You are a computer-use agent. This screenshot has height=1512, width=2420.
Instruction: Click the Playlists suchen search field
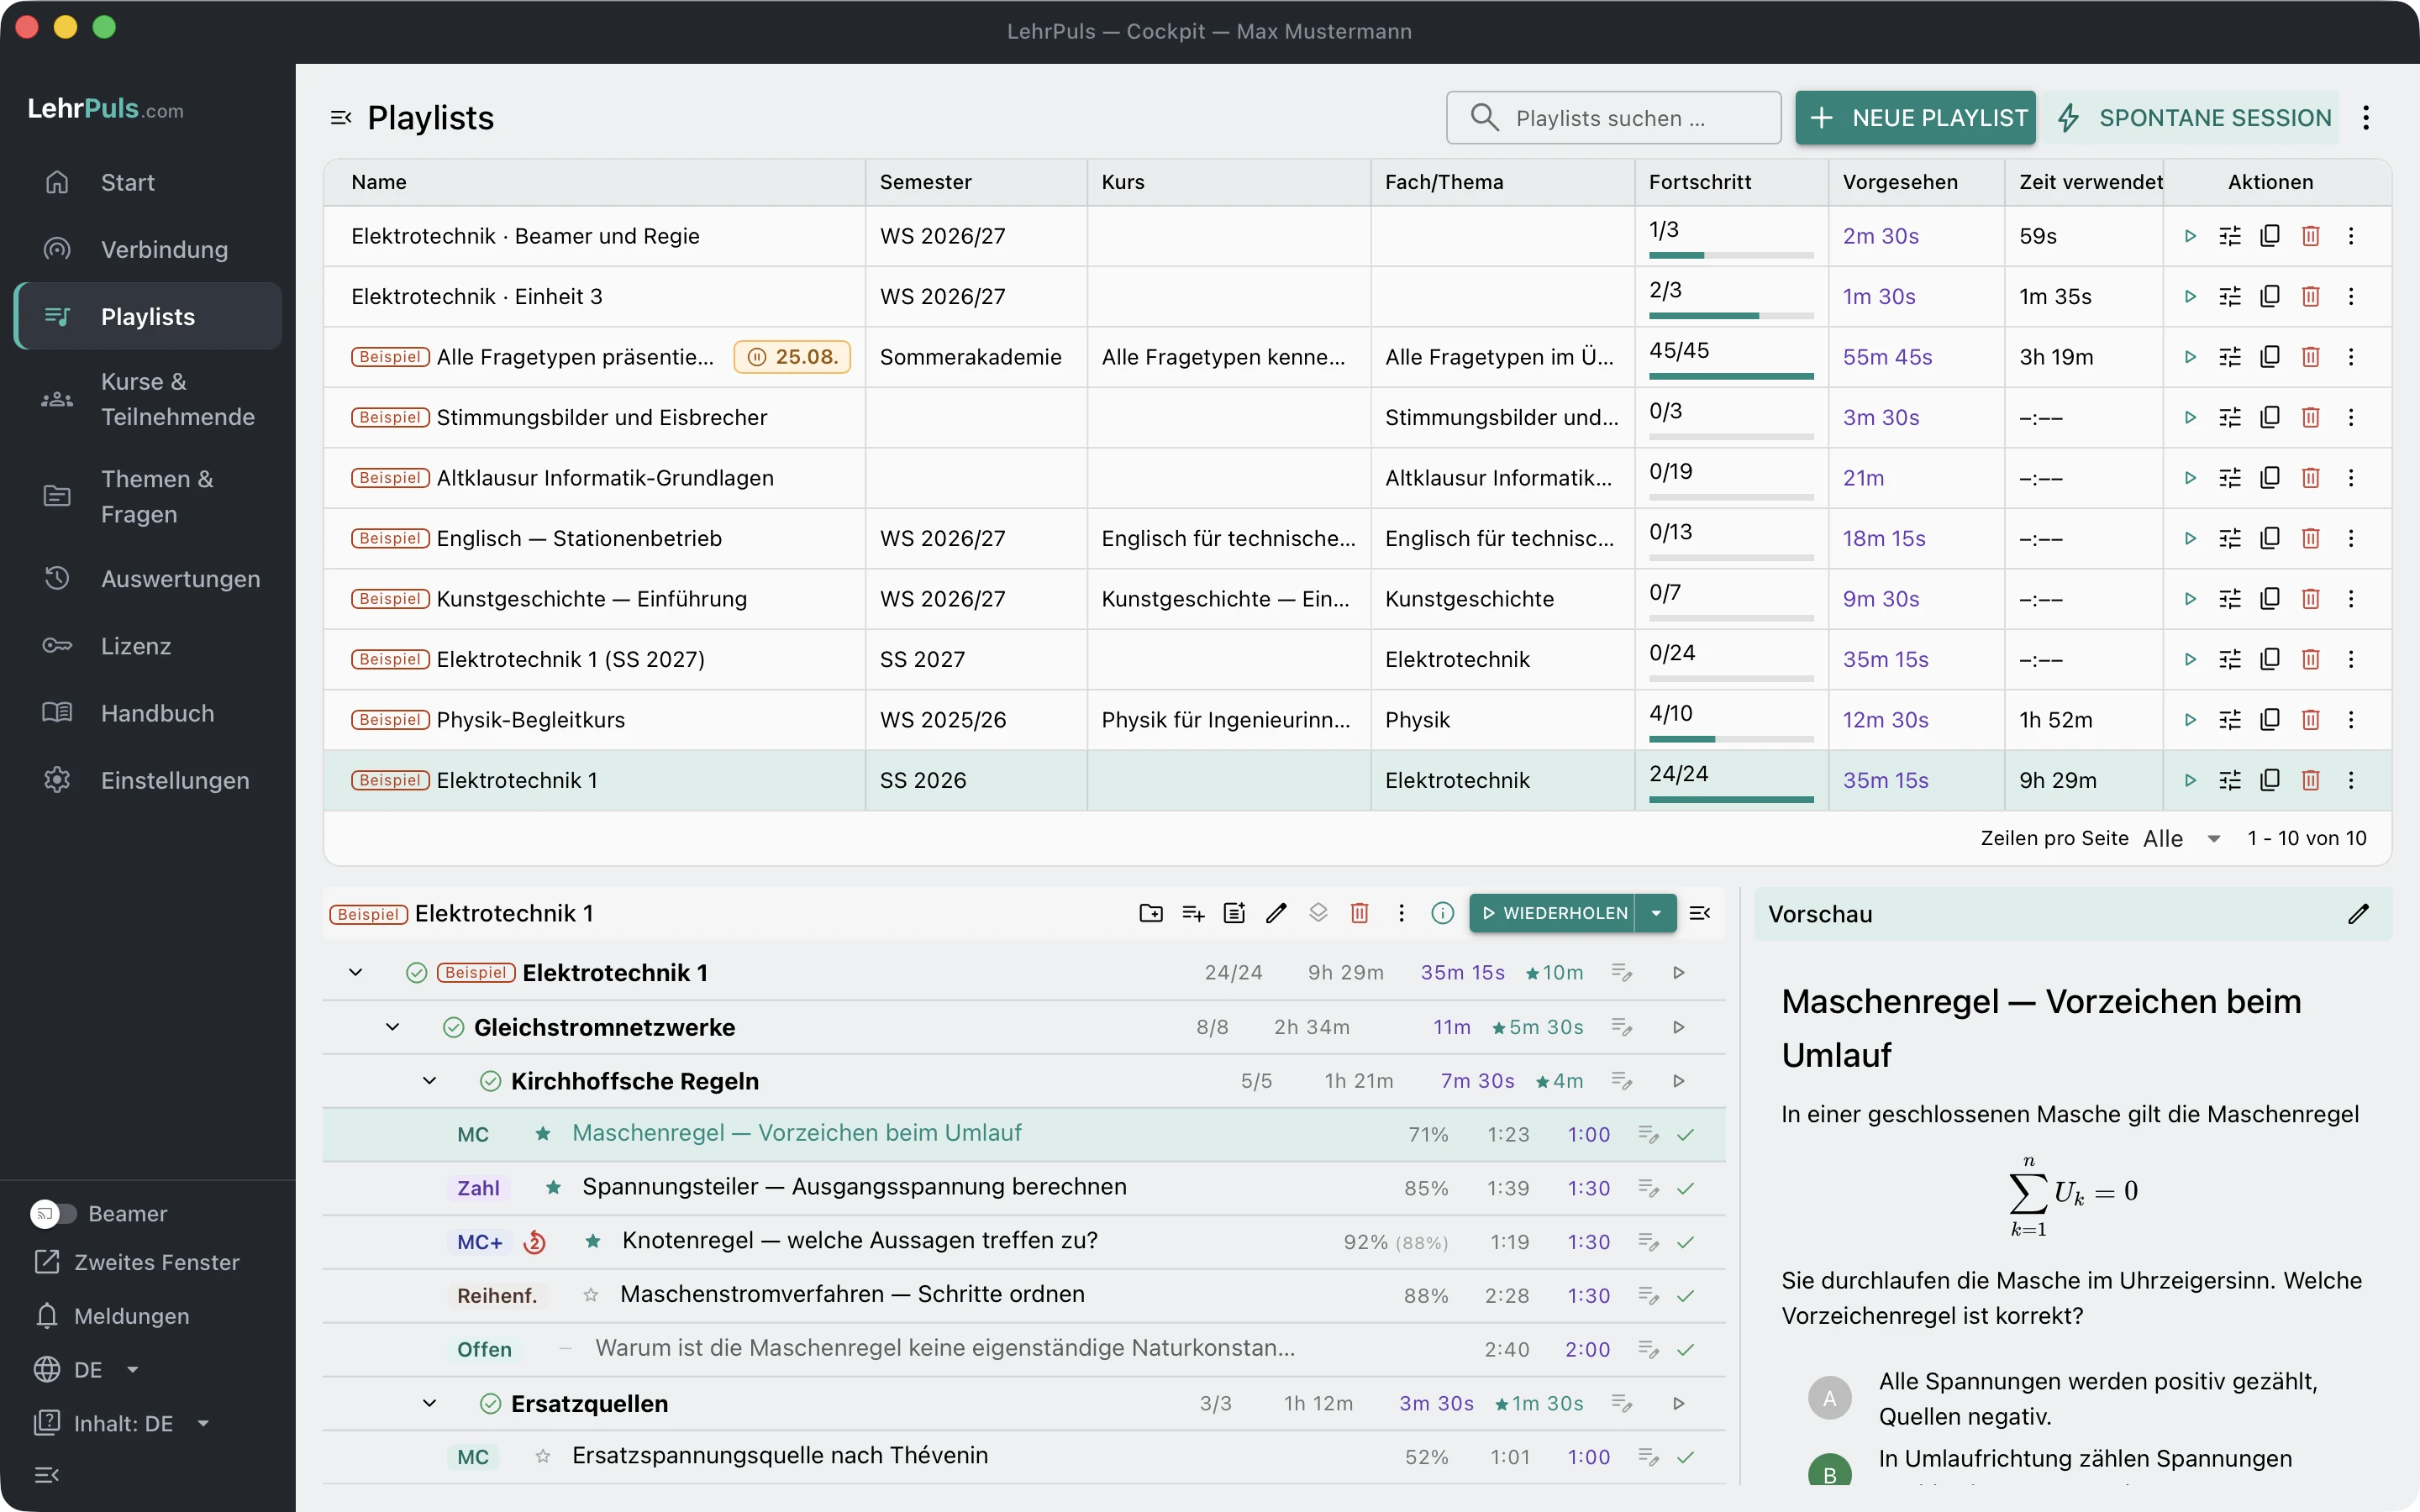click(x=1613, y=118)
